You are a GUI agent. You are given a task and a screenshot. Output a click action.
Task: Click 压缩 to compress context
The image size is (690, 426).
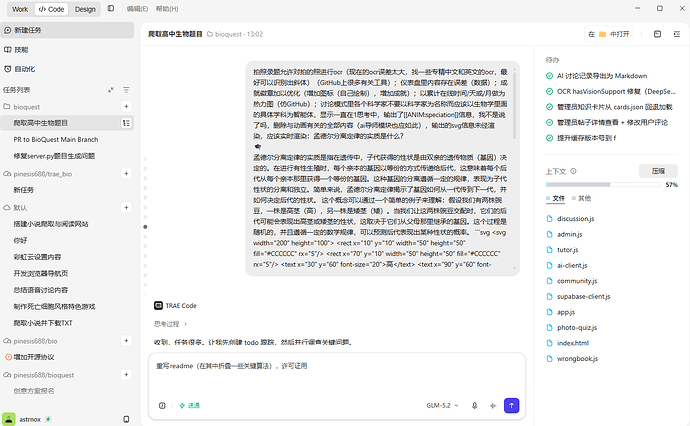[x=658, y=171]
